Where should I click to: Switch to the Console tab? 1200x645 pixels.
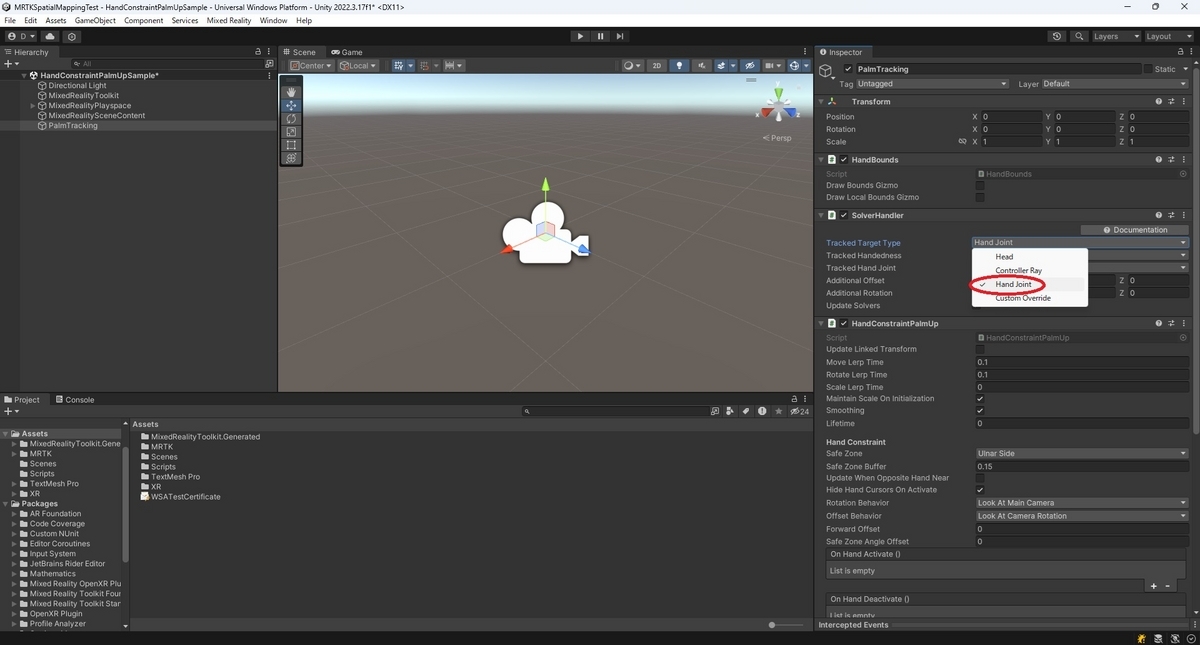[x=74, y=400]
